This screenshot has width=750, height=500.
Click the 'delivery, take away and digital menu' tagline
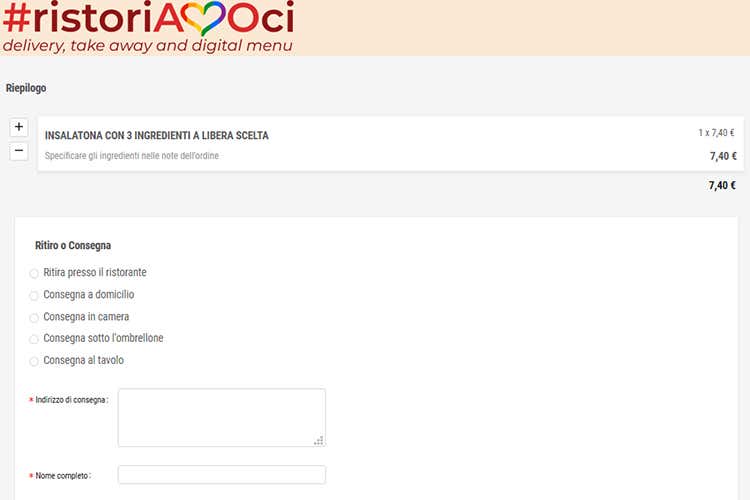pos(148,46)
